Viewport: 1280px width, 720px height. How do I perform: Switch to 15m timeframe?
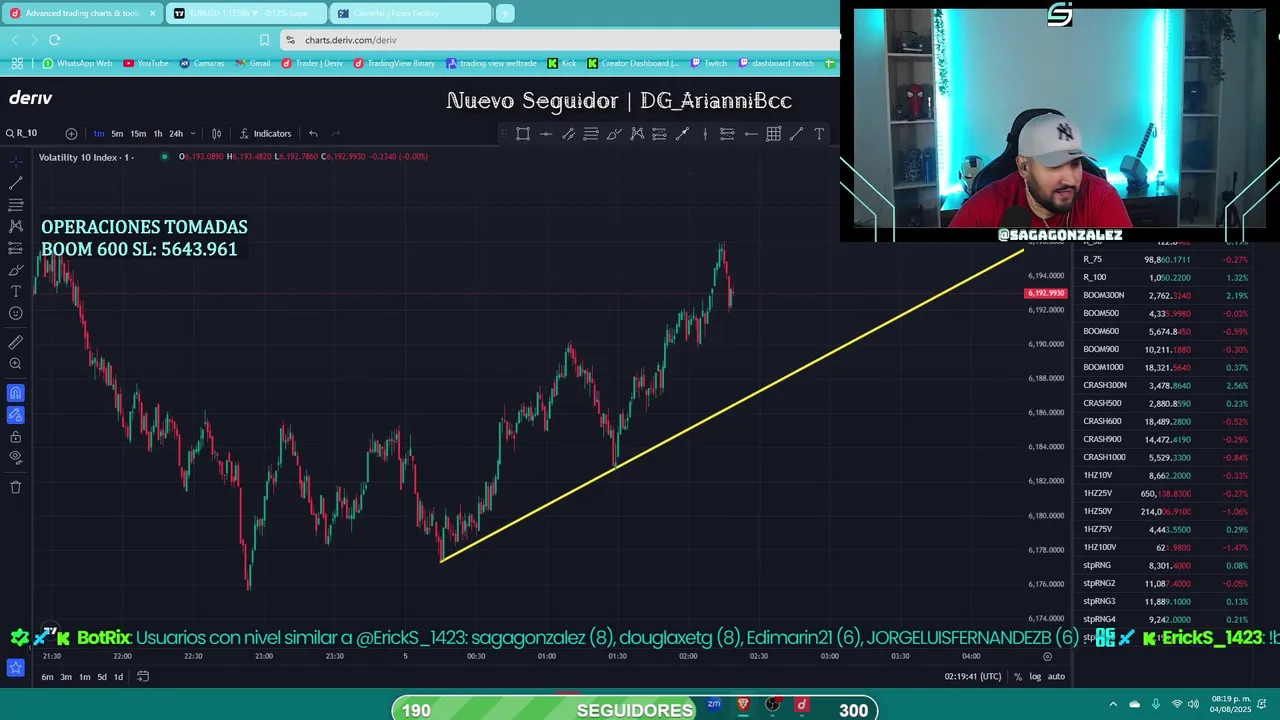[138, 134]
